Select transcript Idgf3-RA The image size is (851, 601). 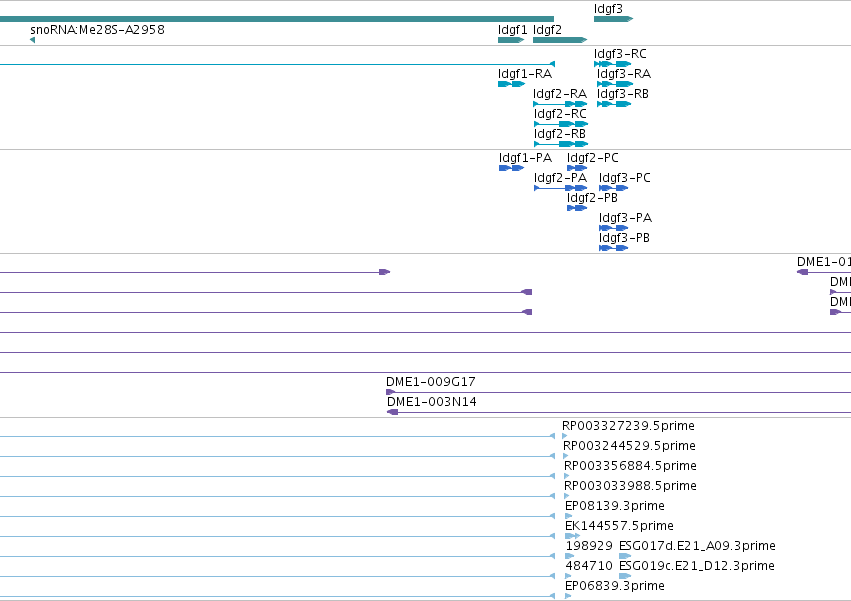pos(624,74)
